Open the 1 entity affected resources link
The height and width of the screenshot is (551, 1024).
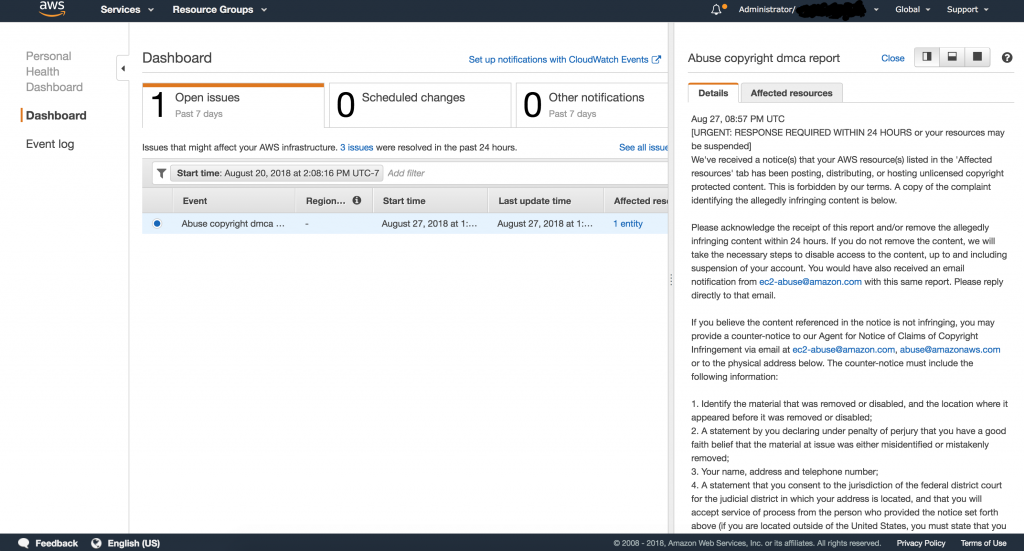pyautogui.click(x=628, y=223)
